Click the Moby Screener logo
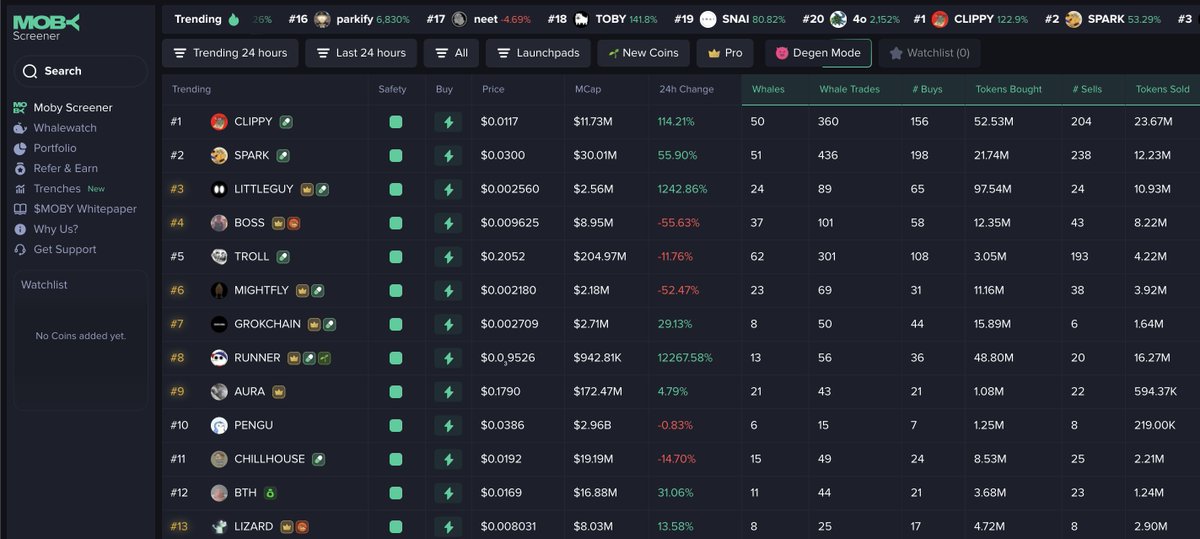The height and width of the screenshot is (539, 1200). click(x=46, y=27)
